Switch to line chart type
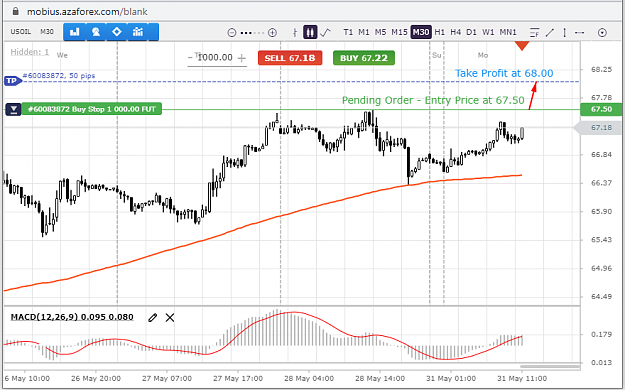The image size is (625, 390). tap(325, 32)
